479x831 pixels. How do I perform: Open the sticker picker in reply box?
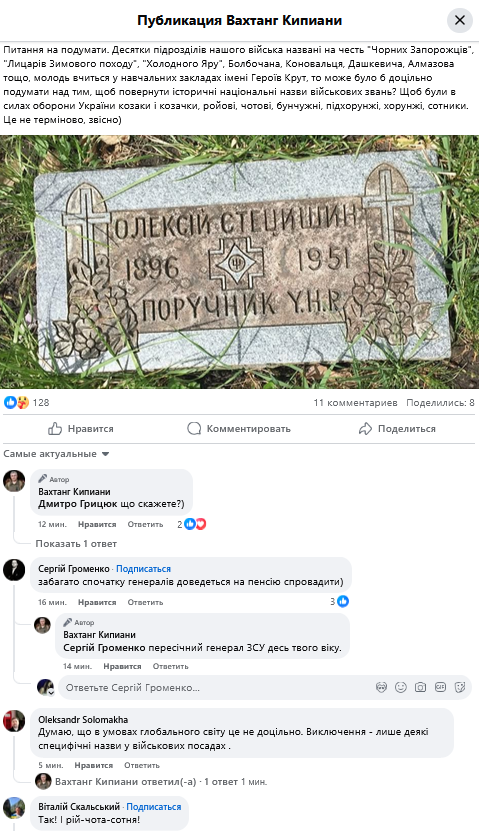coord(460,687)
